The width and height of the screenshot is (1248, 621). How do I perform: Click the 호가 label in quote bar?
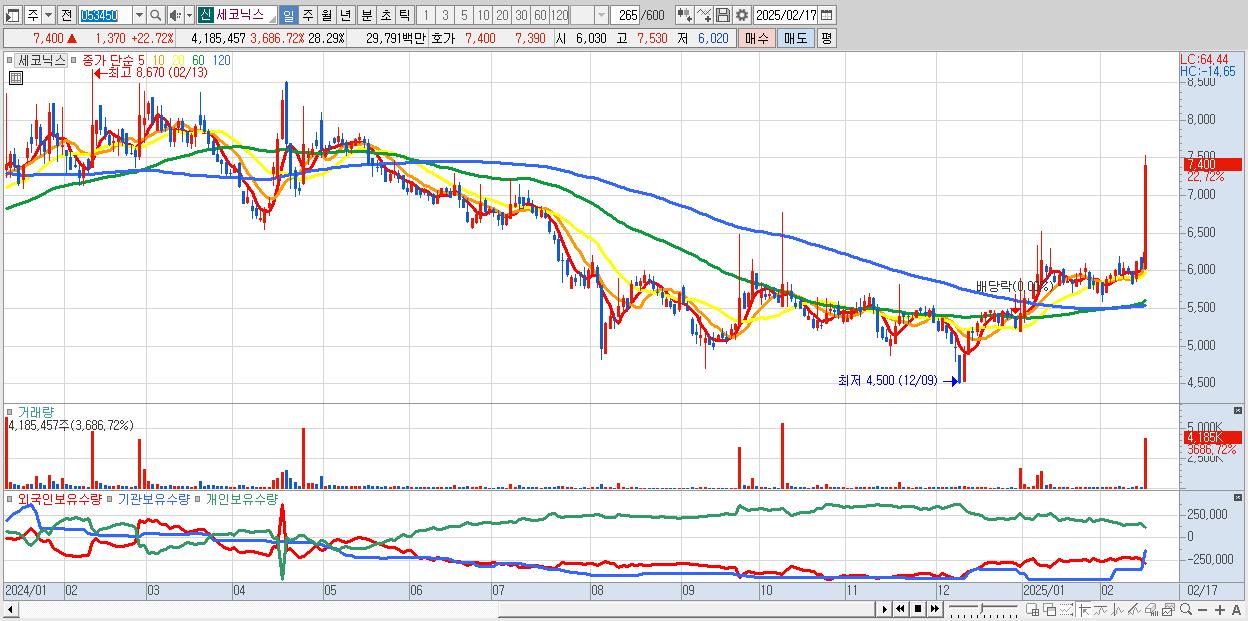click(x=443, y=38)
